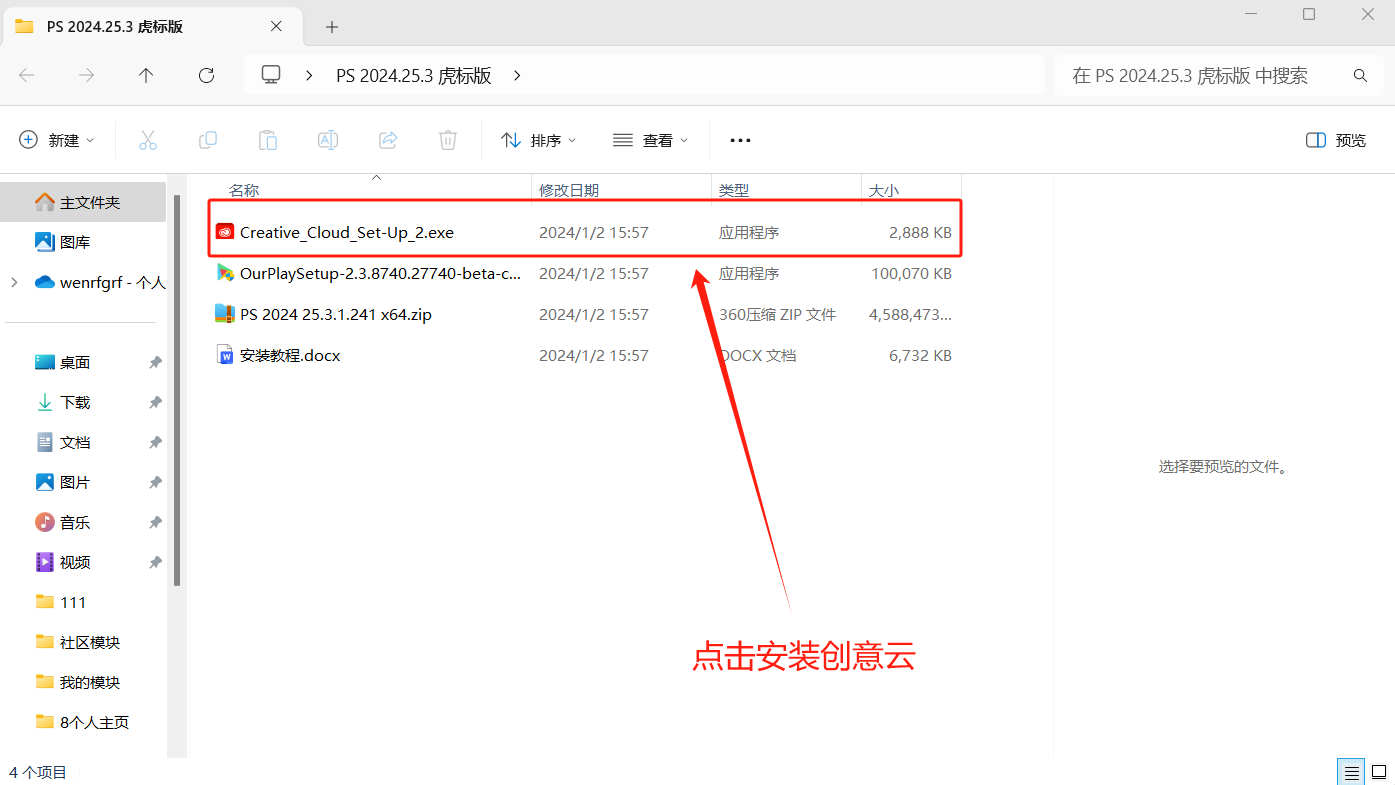1395x785 pixels.
Task: Select OurPlaySetup-2.3.8740.27740-beta file name
Action: click(x=381, y=273)
